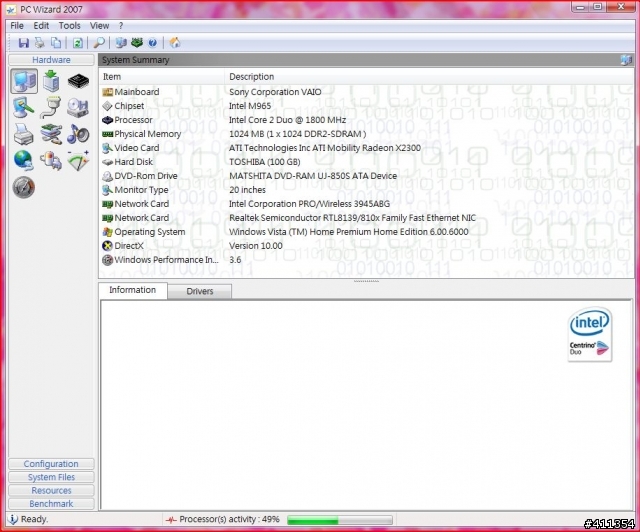Click 'Processor(s) activity : 49%' status text
The width and height of the screenshot is (640, 532).
229,519
